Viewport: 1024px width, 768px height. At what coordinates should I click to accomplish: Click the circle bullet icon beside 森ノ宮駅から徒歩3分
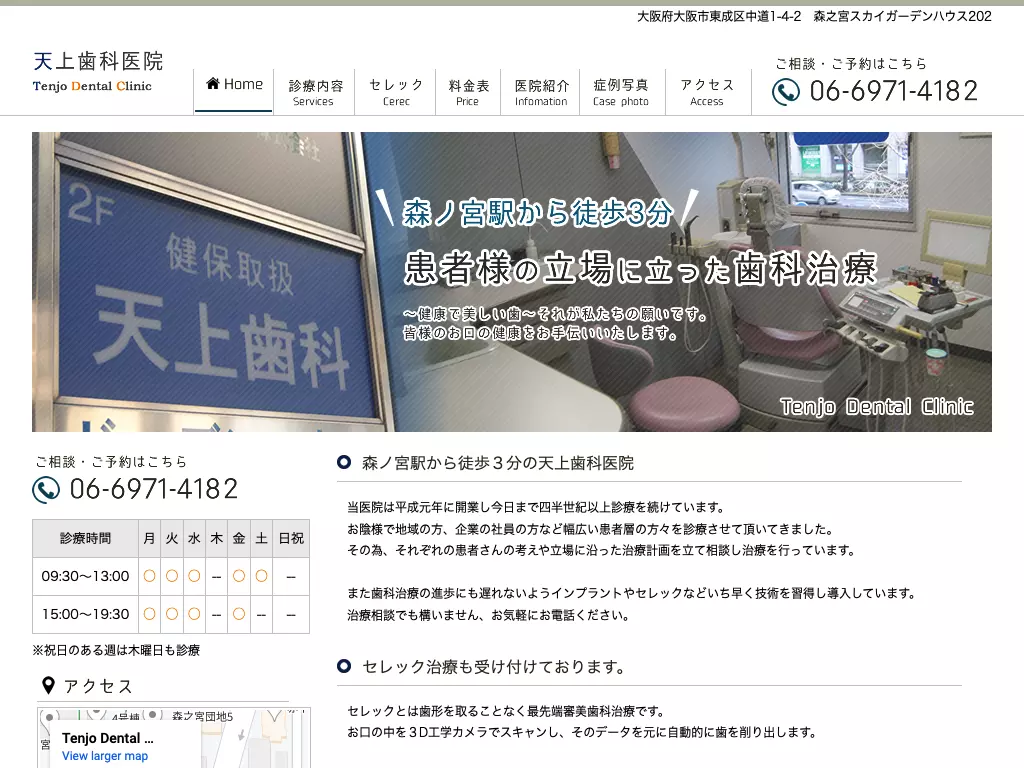tap(344, 462)
